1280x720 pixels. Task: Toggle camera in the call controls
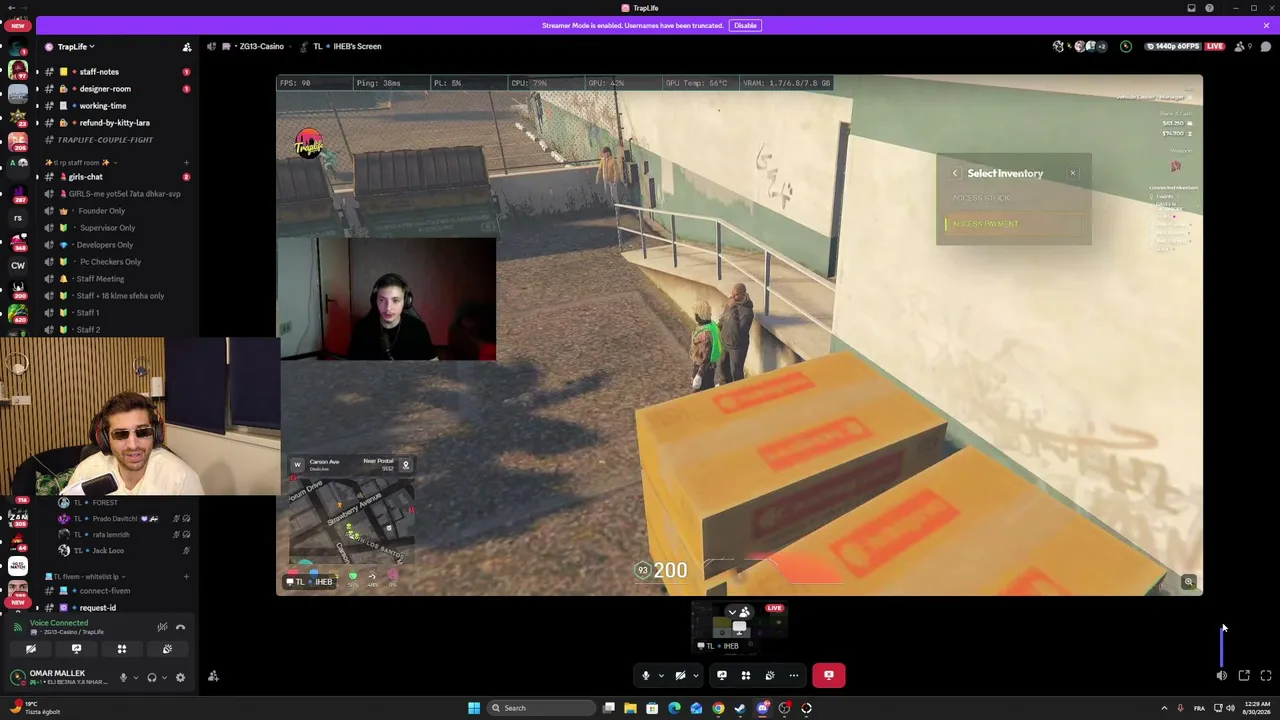click(680, 675)
